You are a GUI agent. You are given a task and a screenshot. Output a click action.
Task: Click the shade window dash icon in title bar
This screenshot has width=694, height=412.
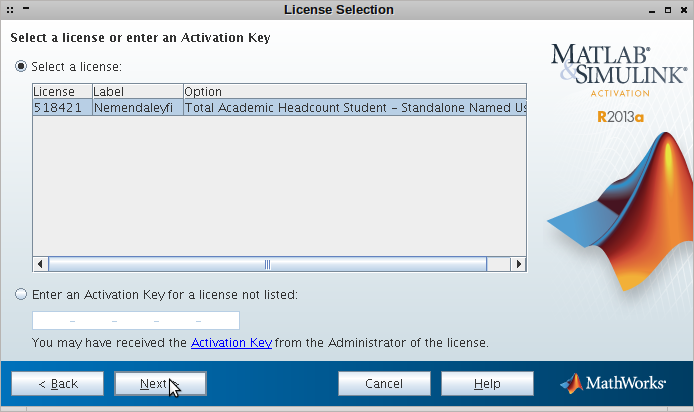(26, 8)
